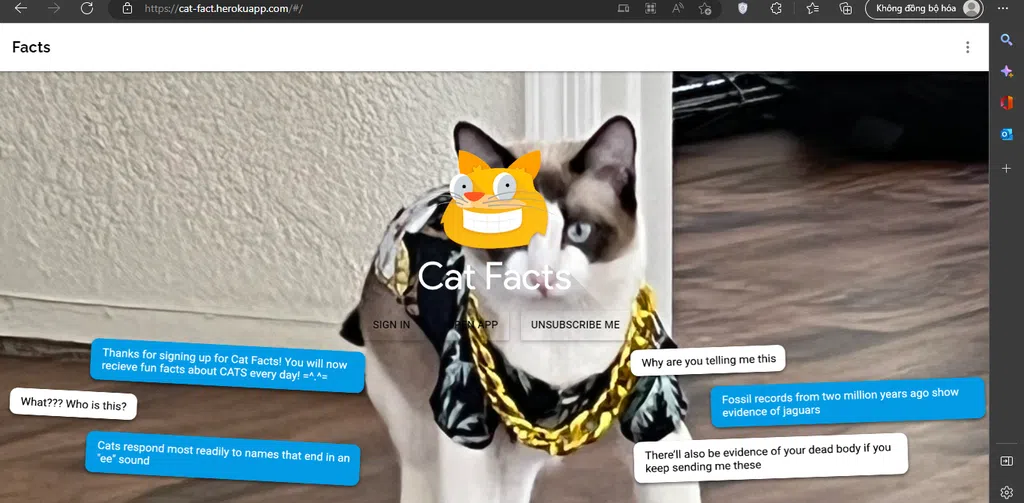Open the browser Settings and more menu
This screenshot has width=1024, height=503.
point(1003,8)
